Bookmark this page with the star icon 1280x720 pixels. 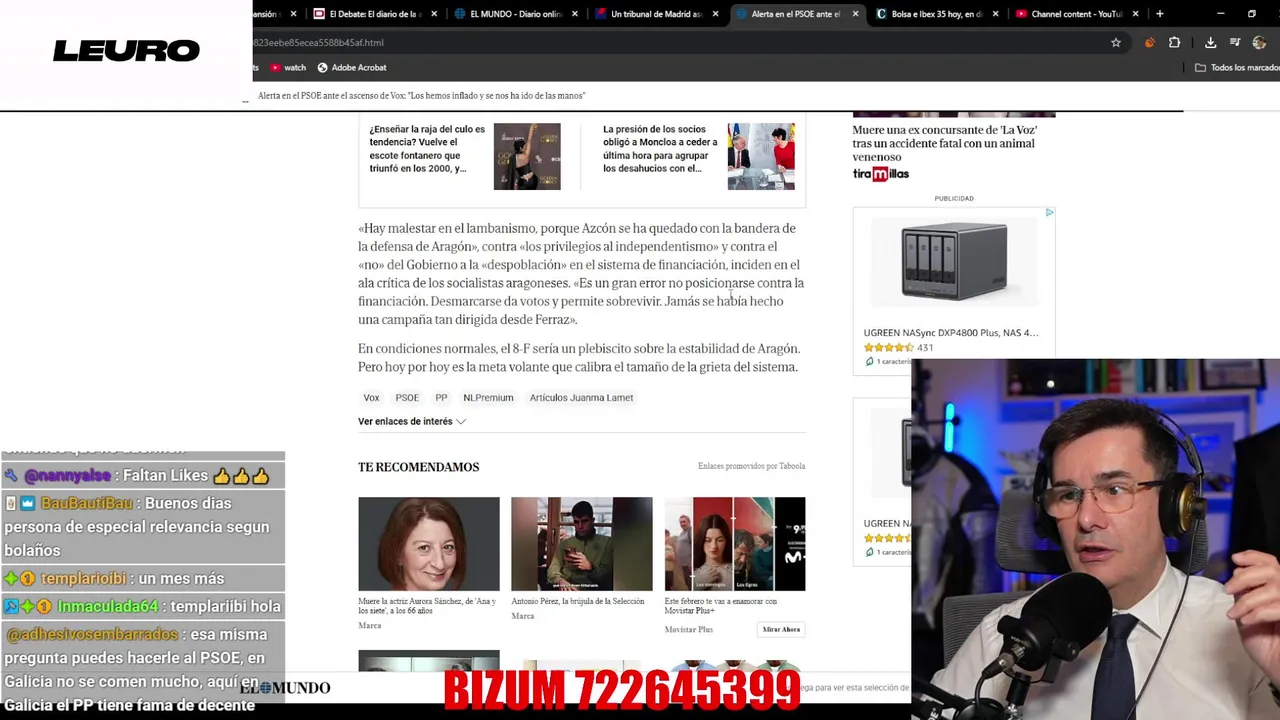point(1116,43)
